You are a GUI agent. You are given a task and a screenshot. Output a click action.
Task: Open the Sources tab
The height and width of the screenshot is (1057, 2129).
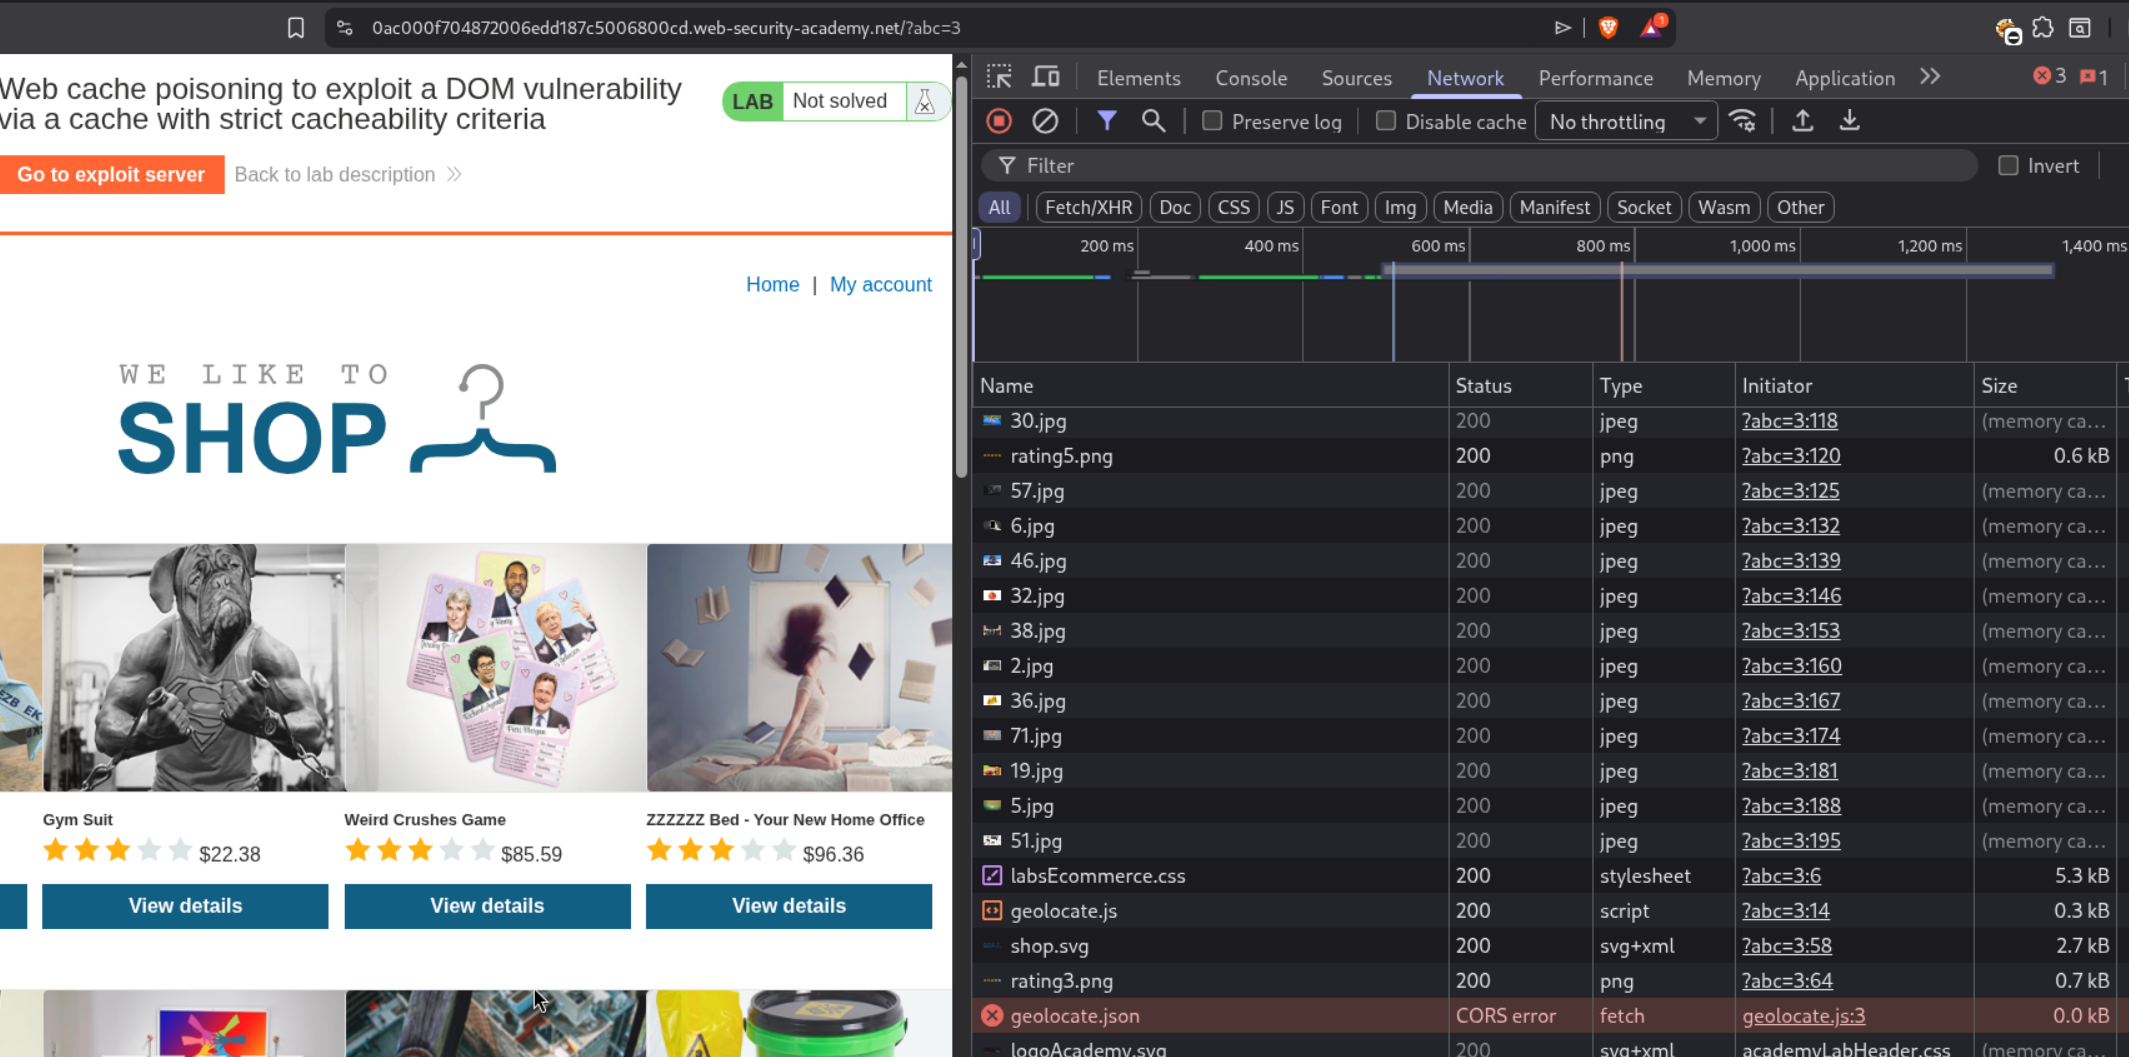pyautogui.click(x=1356, y=78)
